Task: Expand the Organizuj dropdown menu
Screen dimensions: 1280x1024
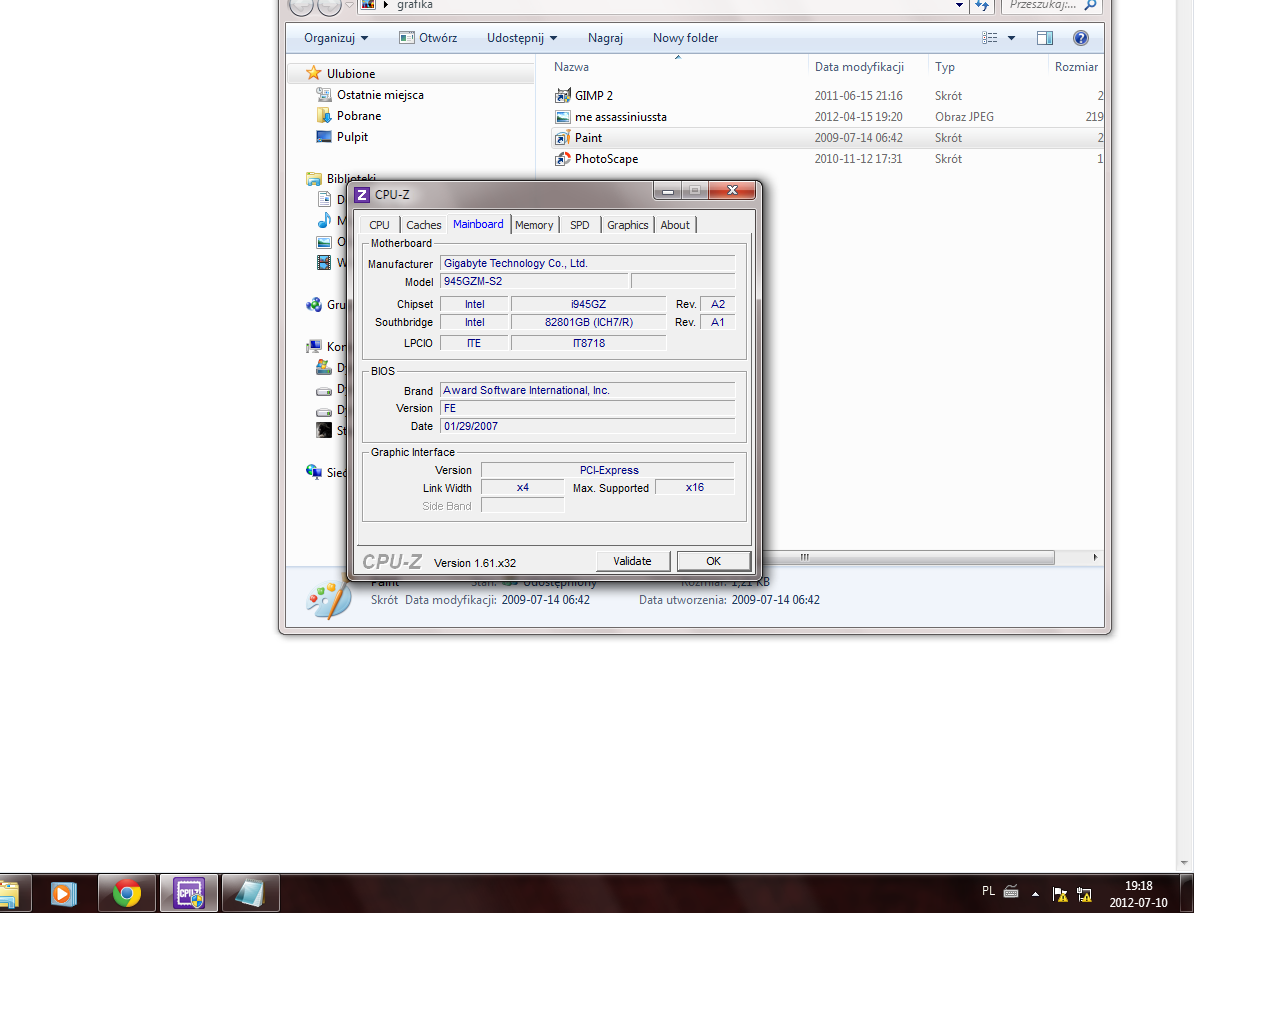Action: pos(336,38)
